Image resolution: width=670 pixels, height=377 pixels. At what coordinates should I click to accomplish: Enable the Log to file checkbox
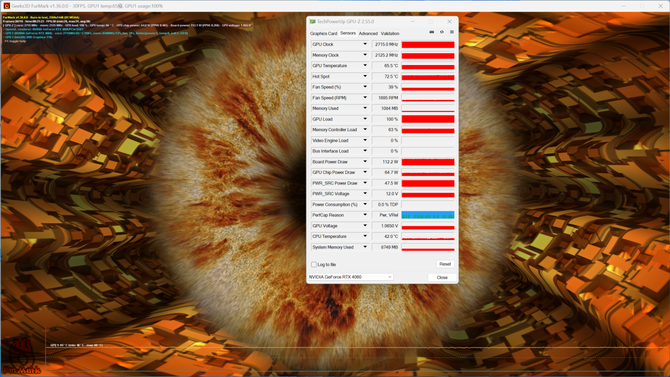[314, 265]
